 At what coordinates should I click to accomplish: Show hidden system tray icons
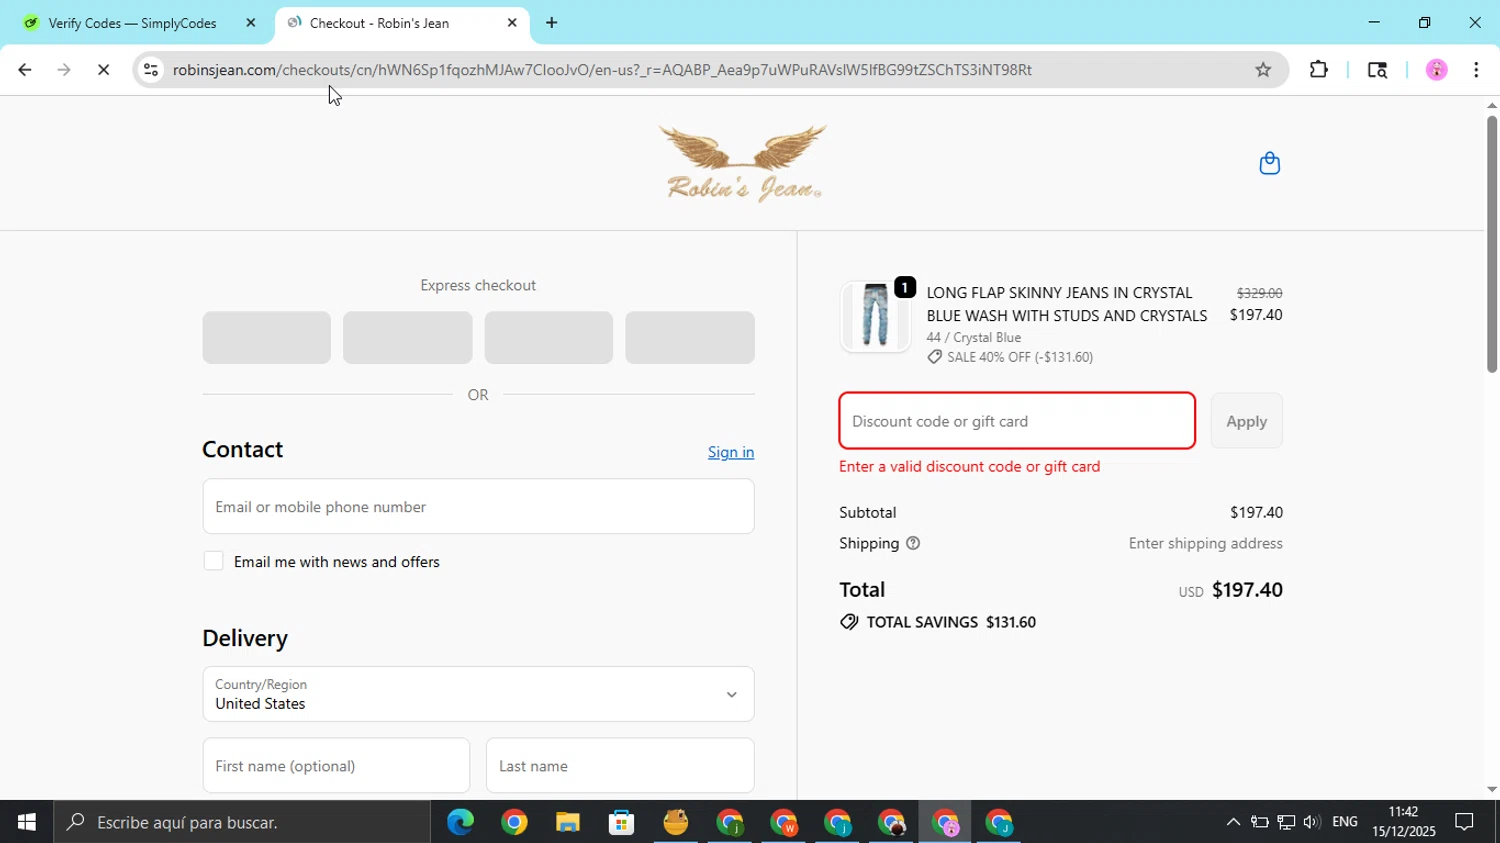(x=1233, y=822)
